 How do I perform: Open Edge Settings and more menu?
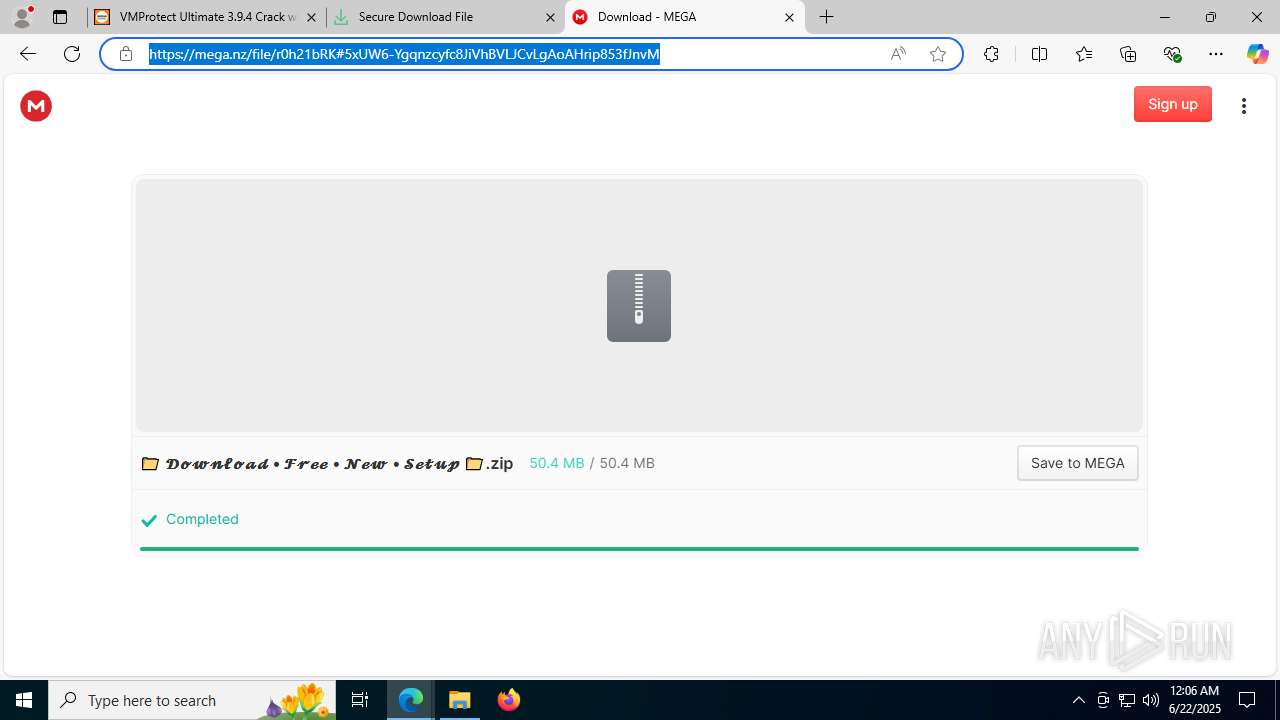click(1216, 54)
